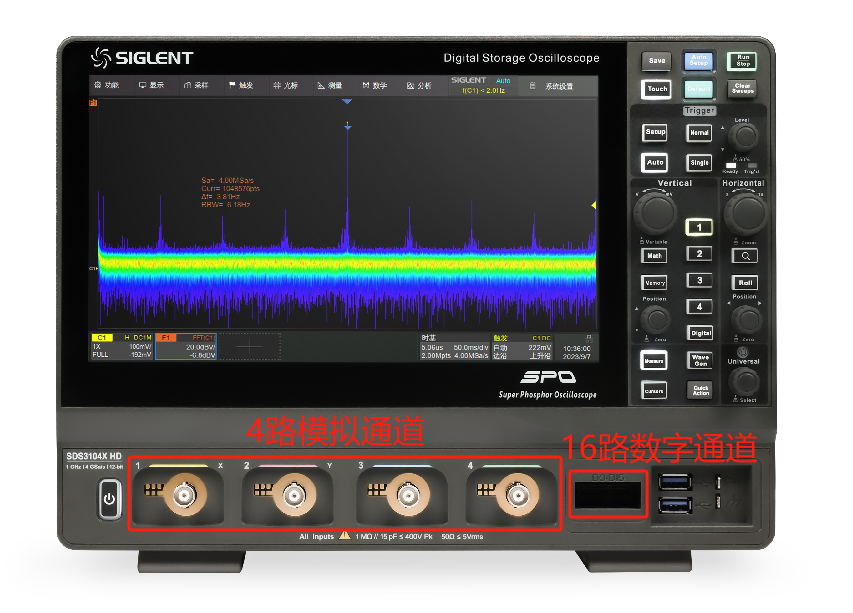The height and width of the screenshot is (613, 853).
Task: Click the Cursors button
Action: (654, 391)
